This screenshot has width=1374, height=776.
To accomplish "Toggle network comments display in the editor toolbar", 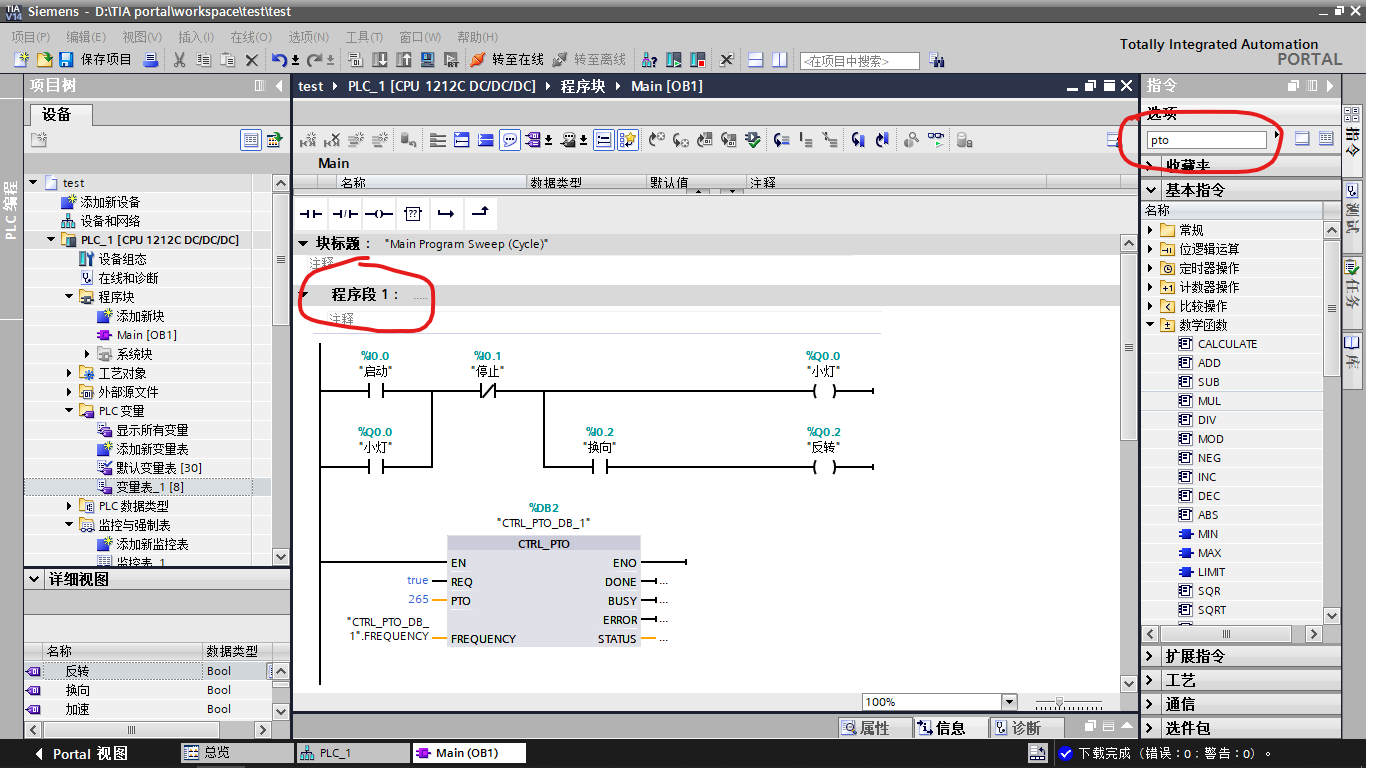I will 510,140.
